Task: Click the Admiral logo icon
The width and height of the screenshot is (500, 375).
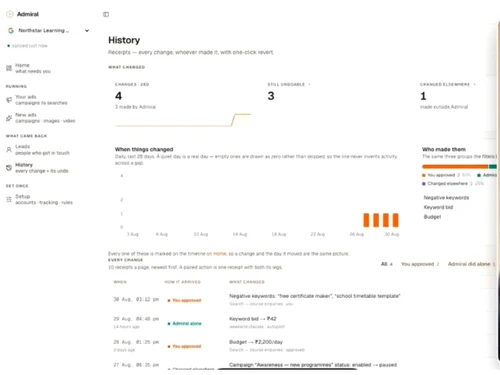Action: coord(10,14)
